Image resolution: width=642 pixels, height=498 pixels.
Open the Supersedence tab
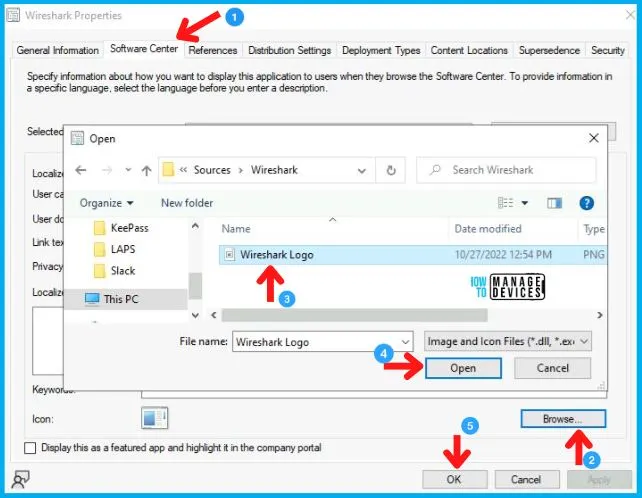pos(549,50)
